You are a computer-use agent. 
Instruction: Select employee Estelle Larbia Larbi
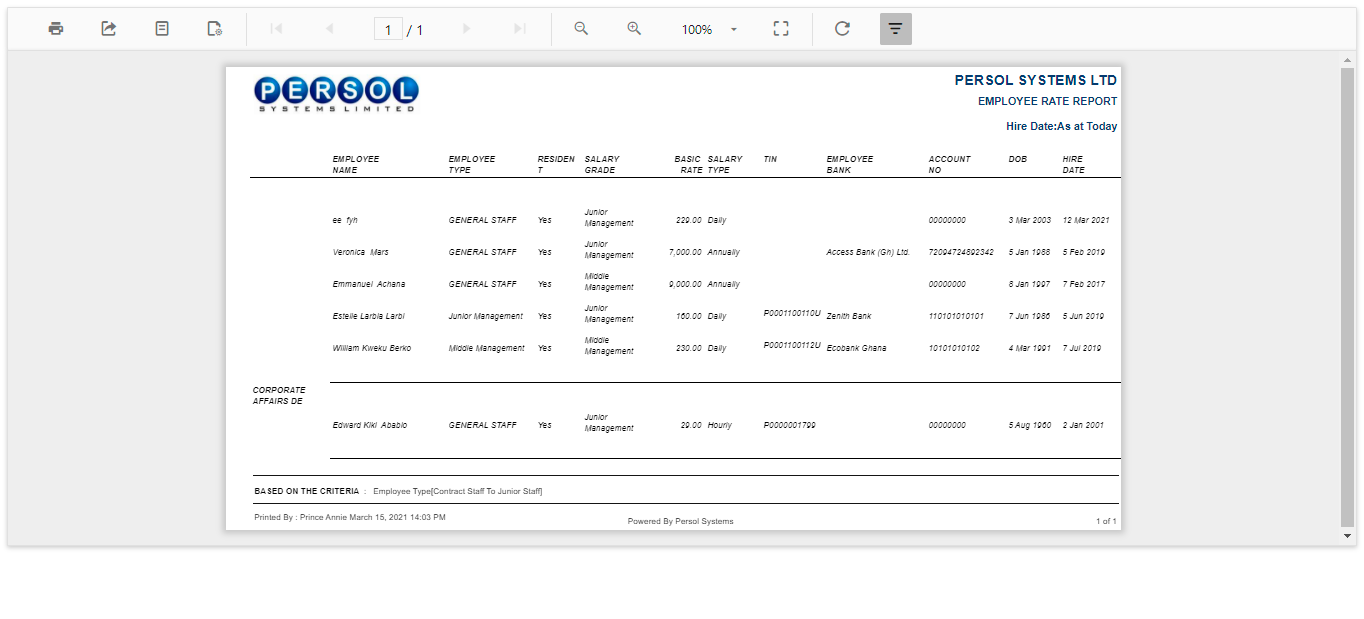(x=368, y=316)
